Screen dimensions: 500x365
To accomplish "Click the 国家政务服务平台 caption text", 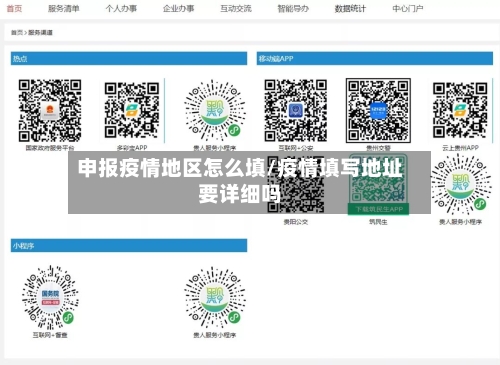I will [50, 148].
